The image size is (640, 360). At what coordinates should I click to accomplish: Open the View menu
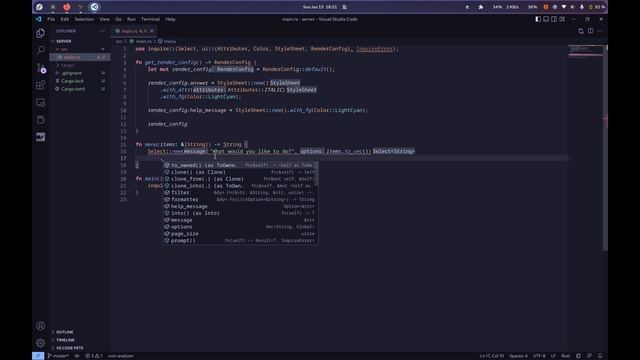coord(104,19)
